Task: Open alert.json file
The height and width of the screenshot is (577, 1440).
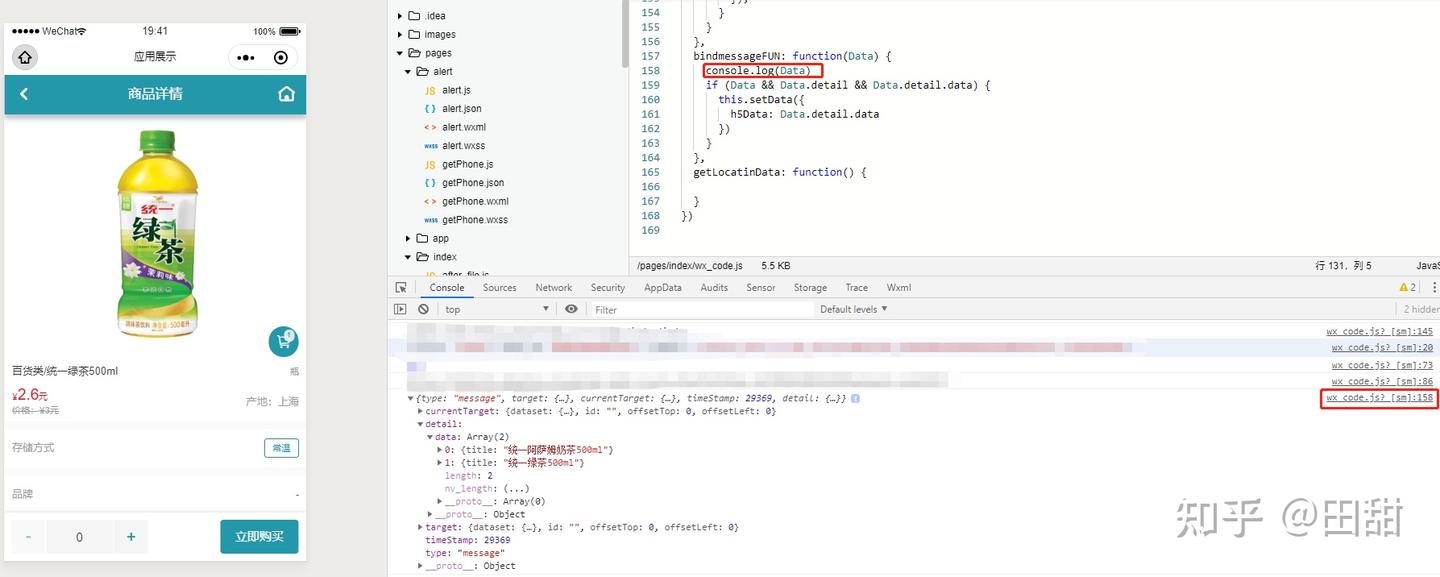Action: 461,109
